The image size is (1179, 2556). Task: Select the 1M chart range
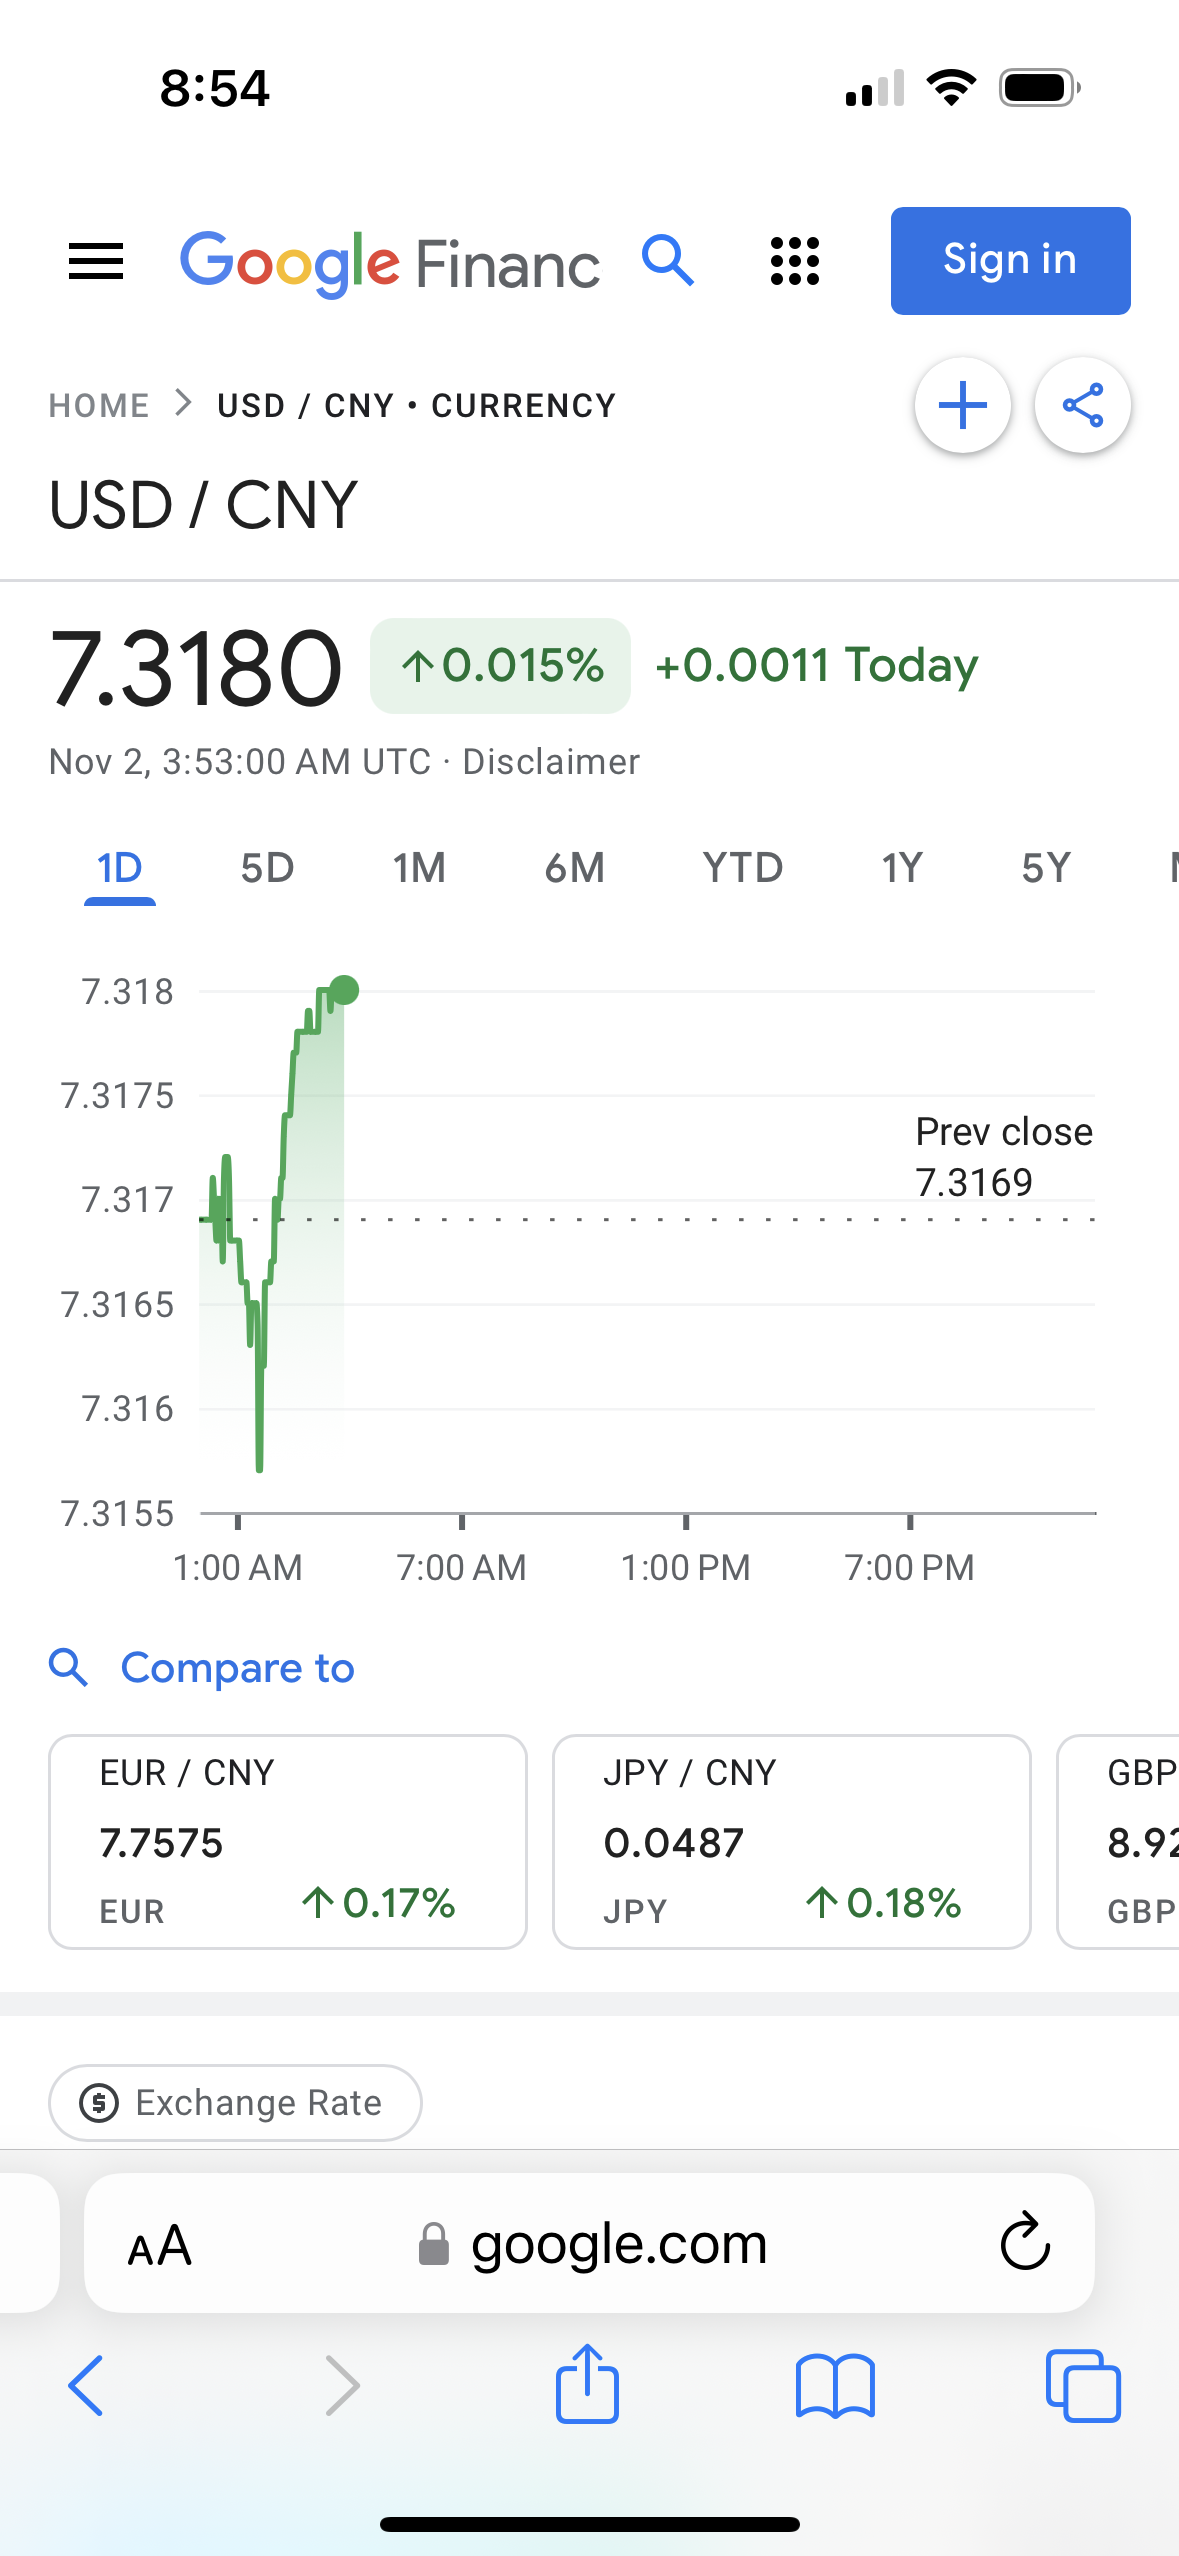click(419, 868)
